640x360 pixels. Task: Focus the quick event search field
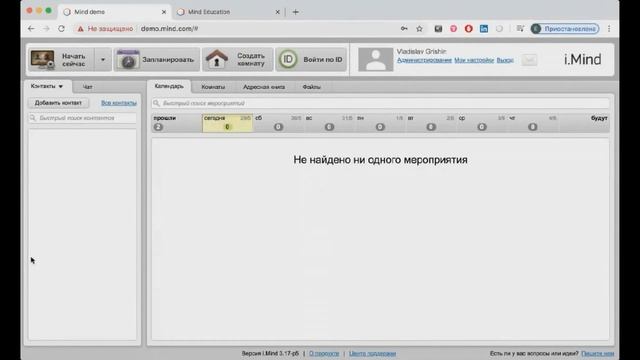380,103
